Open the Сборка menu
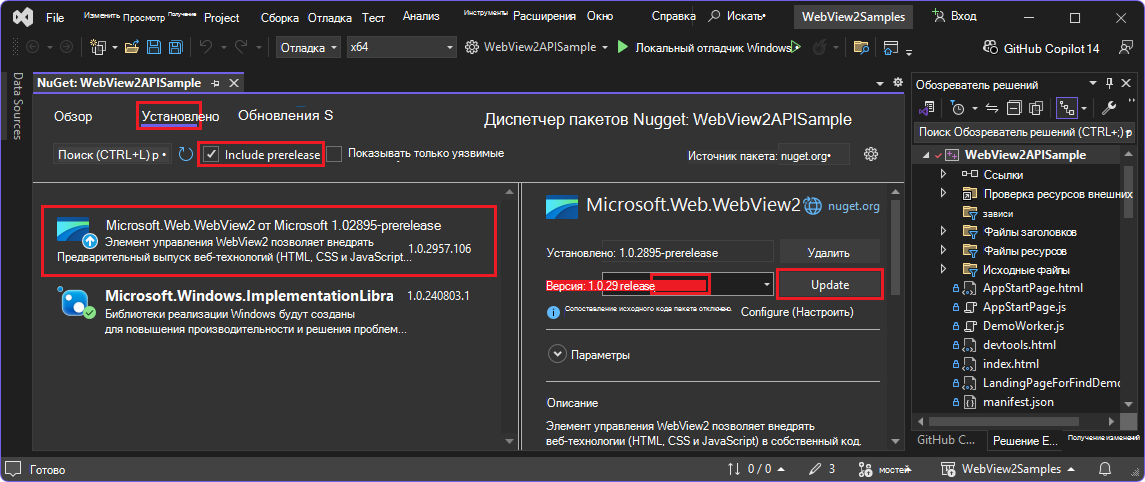The height and width of the screenshot is (482, 1145). click(x=279, y=17)
